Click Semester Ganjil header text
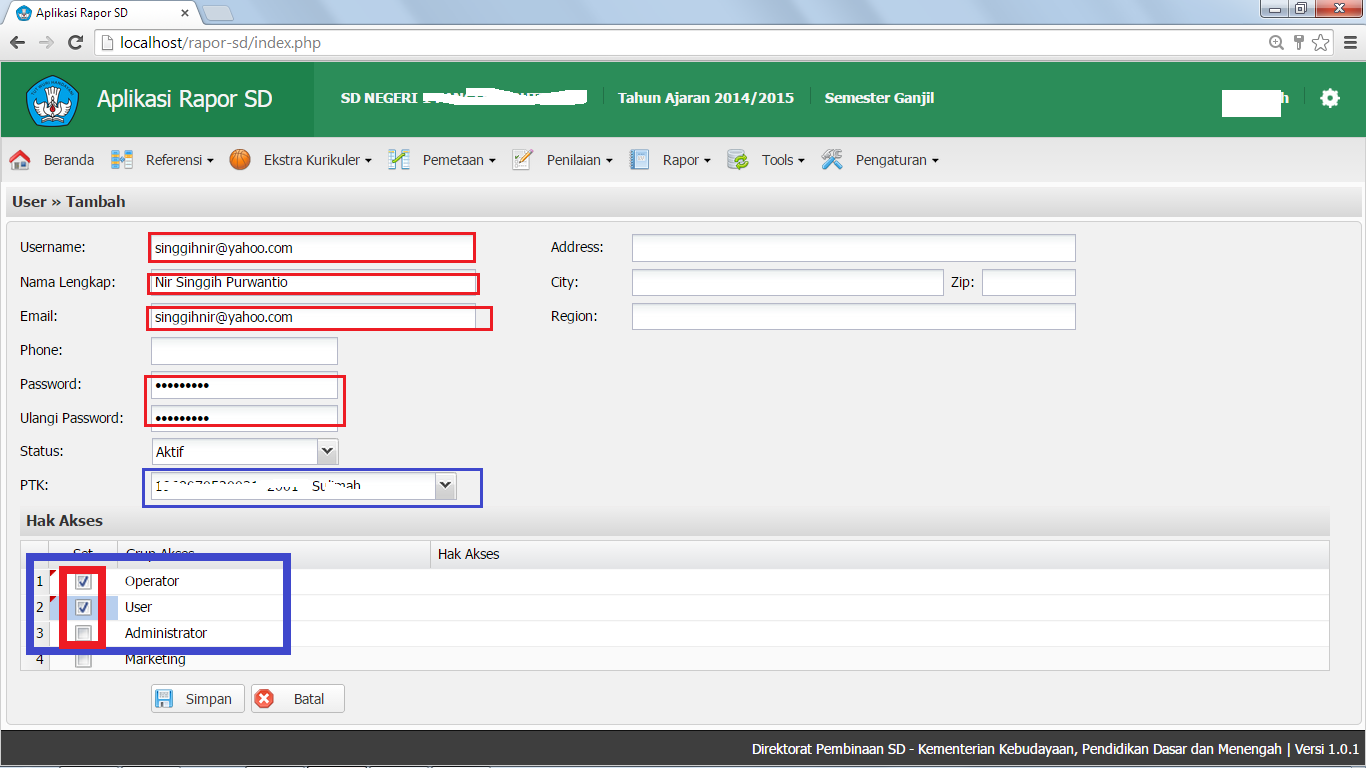The height and width of the screenshot is (768, 1366). [879, 98]
